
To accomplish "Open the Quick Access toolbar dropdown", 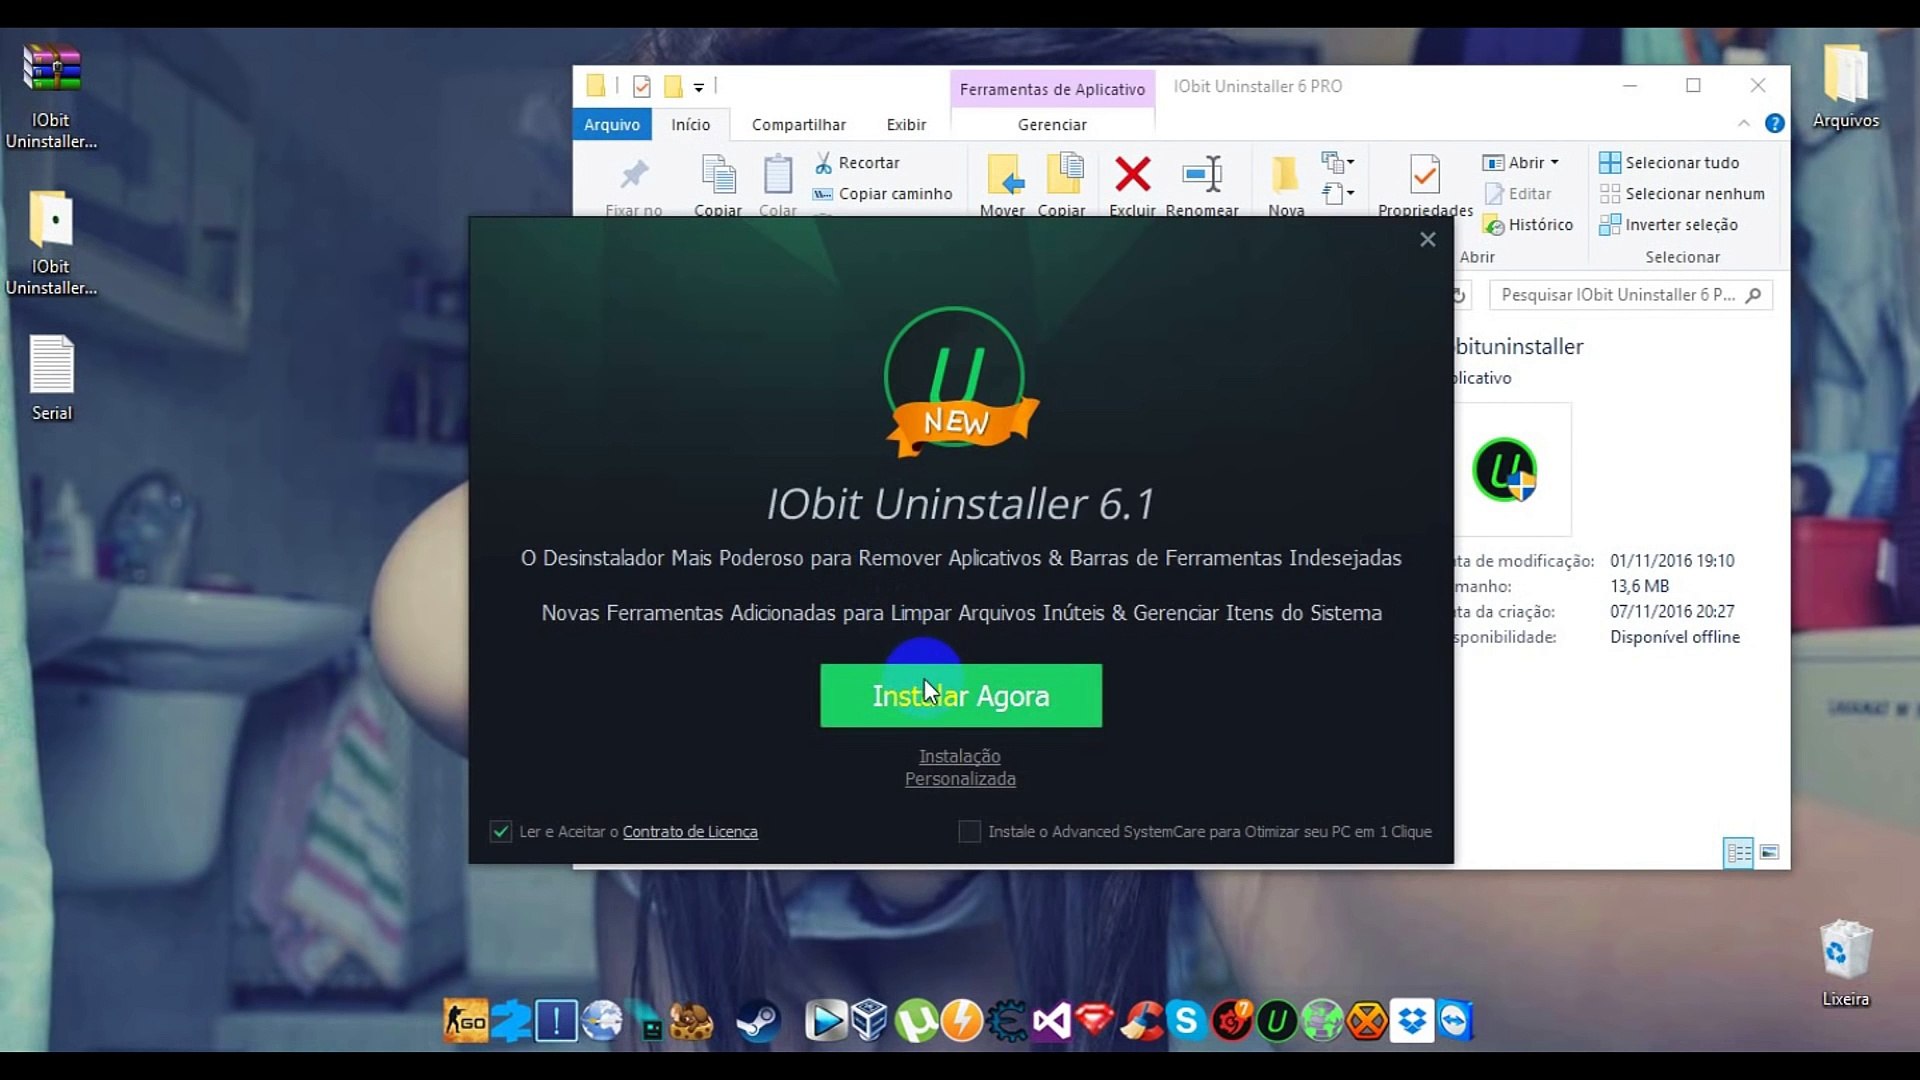I will tap(700, 87).
